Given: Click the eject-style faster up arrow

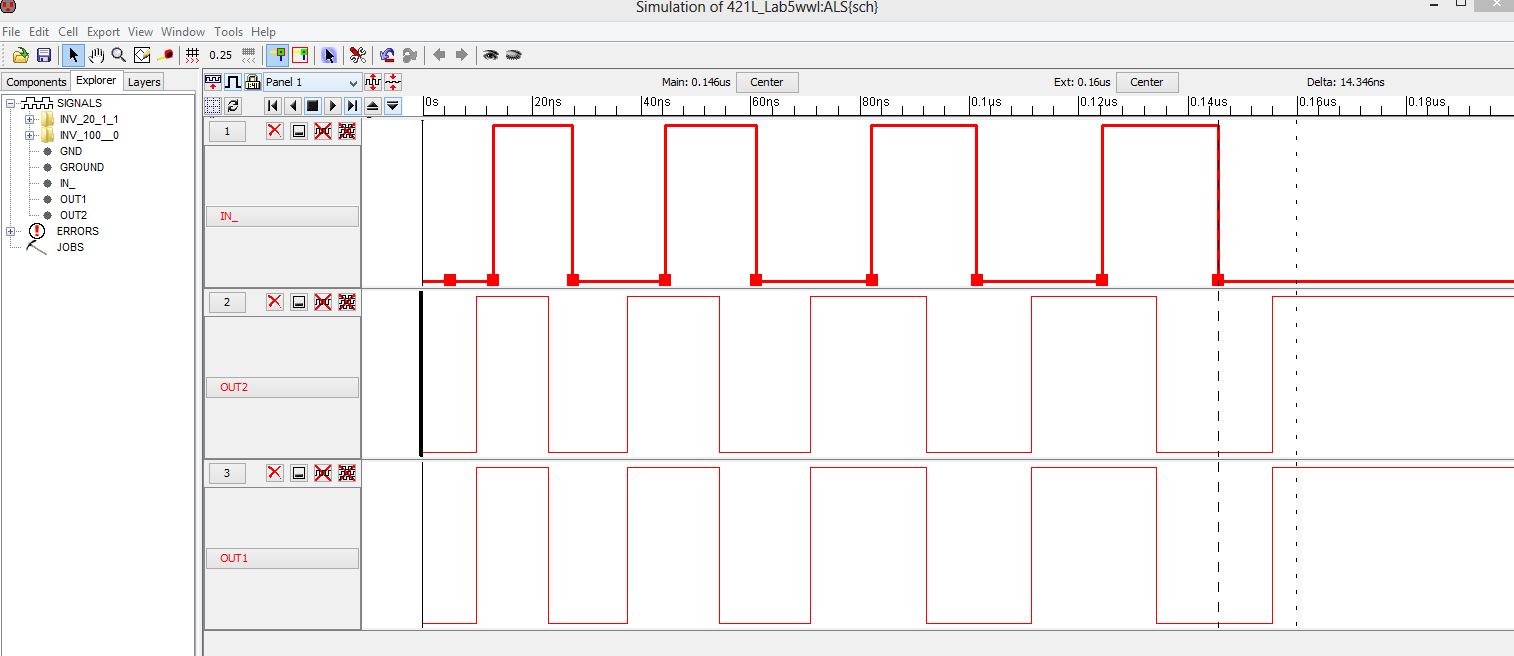Looking at the screenshot, I should point(372,105).
